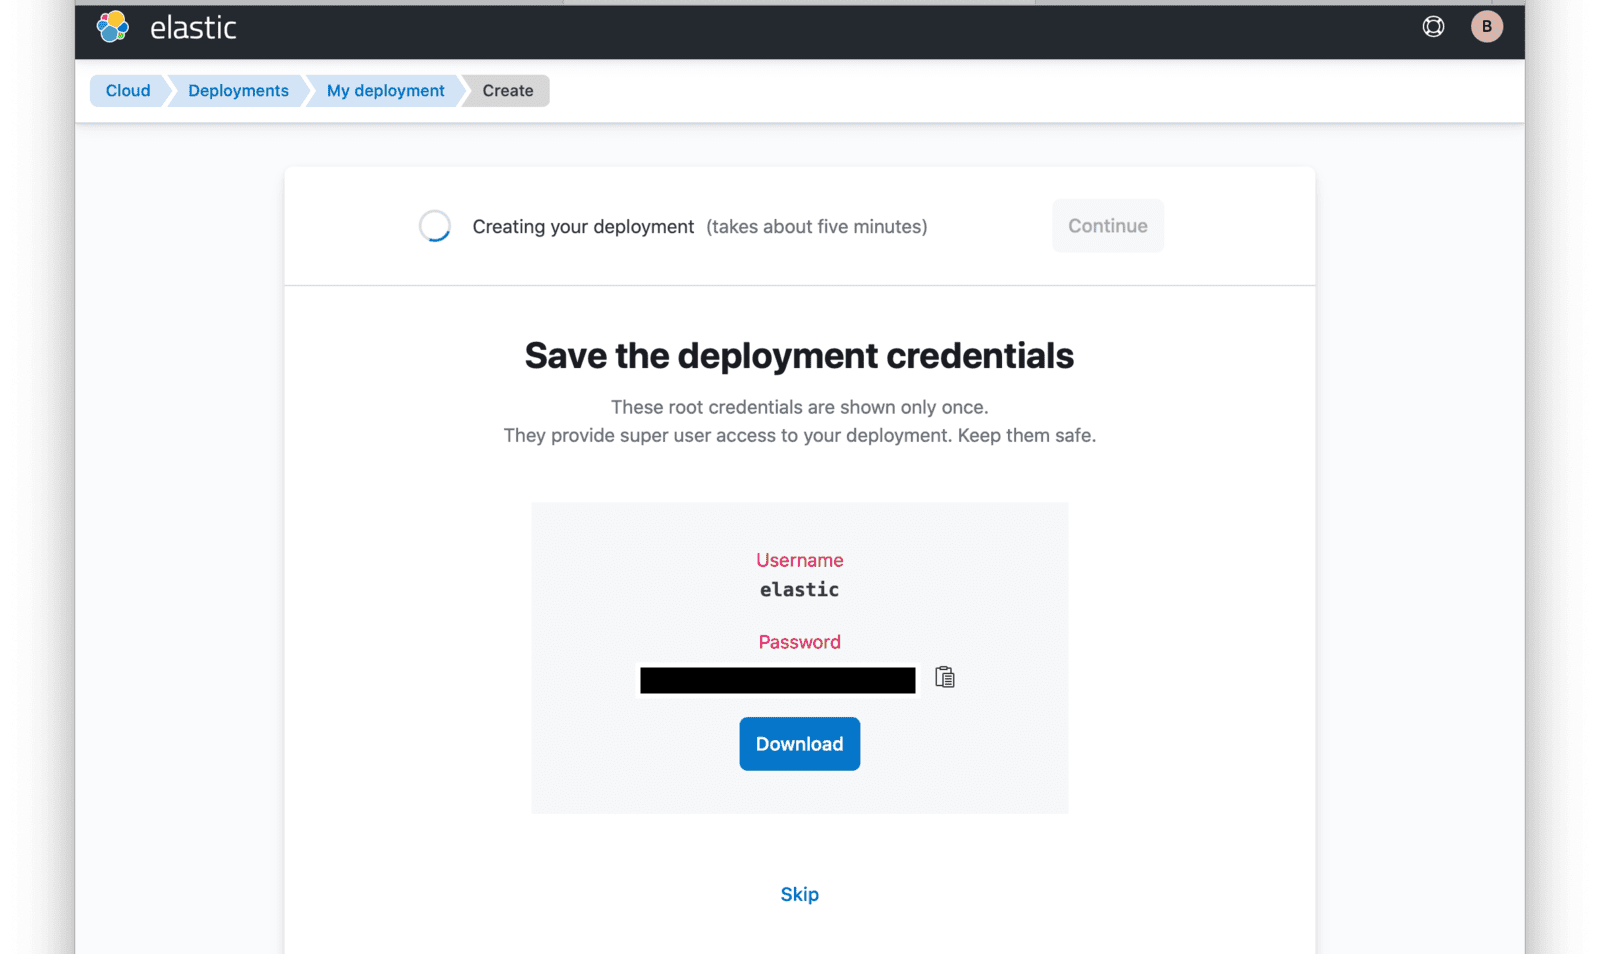Click the elastic brand name text
Screen dimensions: 1600x954
(x=193, y=28)
